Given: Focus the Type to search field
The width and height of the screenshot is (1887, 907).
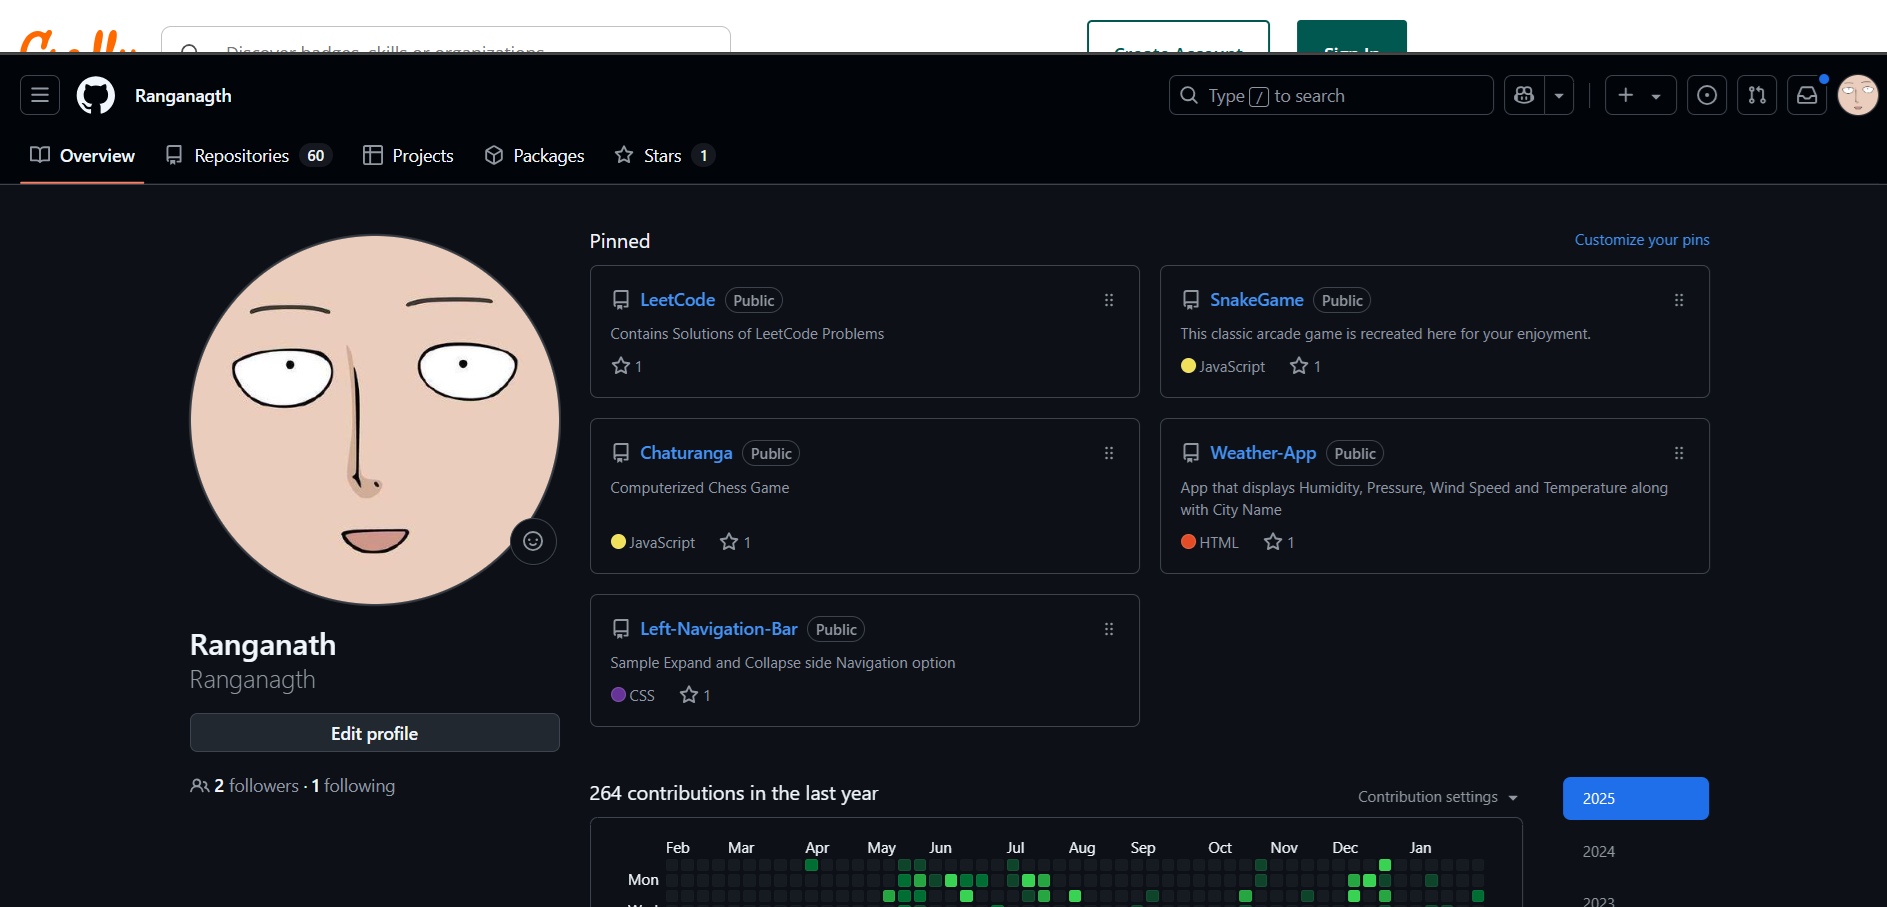Looking at the screenshot, I should click(1331, 95).
